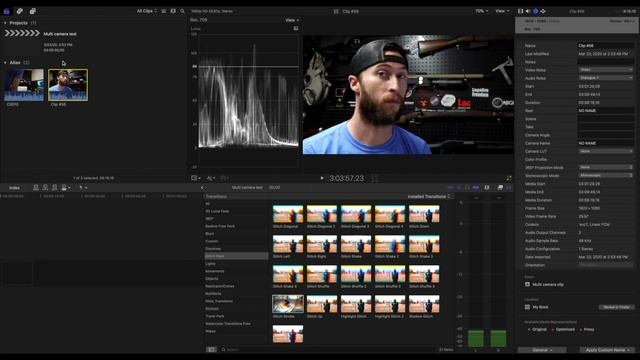This screenshot has width=640, height=360.
Task: Open the Titles and Generators sidebar
Action: coord(33,11)
